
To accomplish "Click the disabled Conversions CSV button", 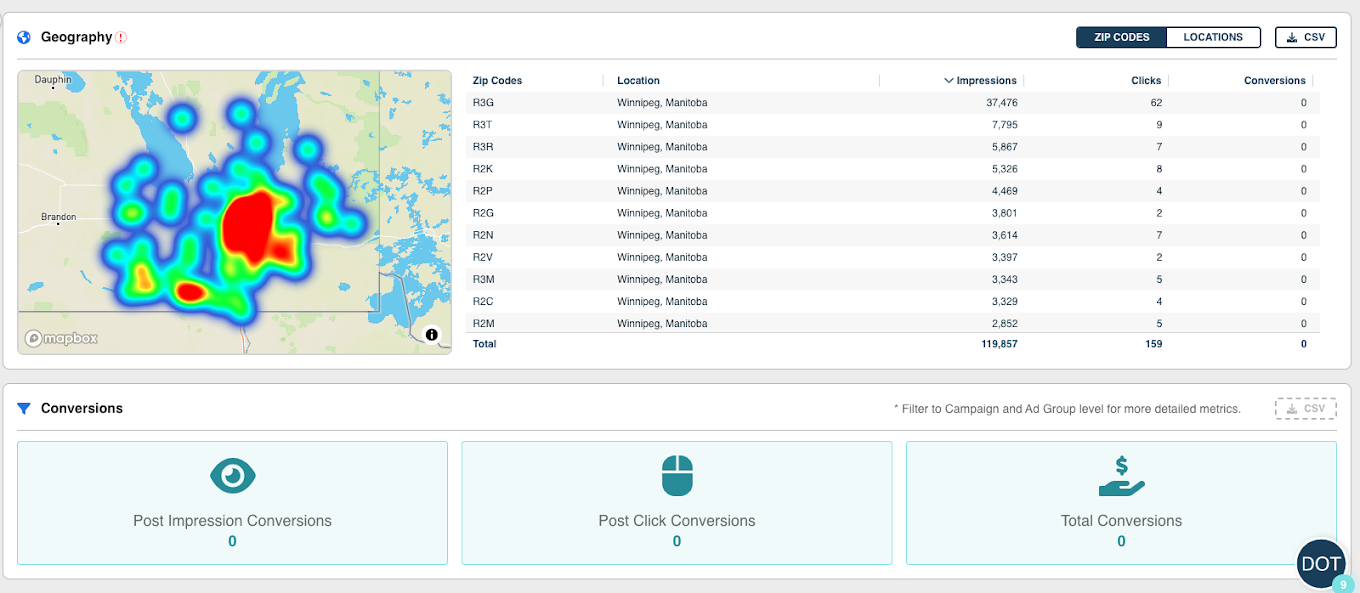I will [x=1305, y=408].
